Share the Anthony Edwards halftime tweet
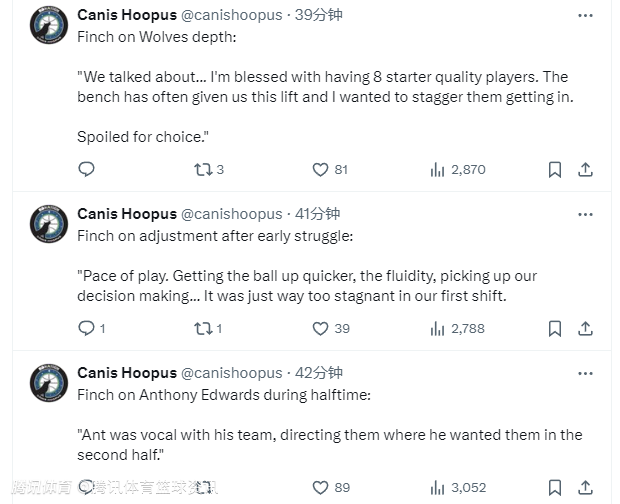This screenshot has width=620, height=504. [x=586, y=488]
